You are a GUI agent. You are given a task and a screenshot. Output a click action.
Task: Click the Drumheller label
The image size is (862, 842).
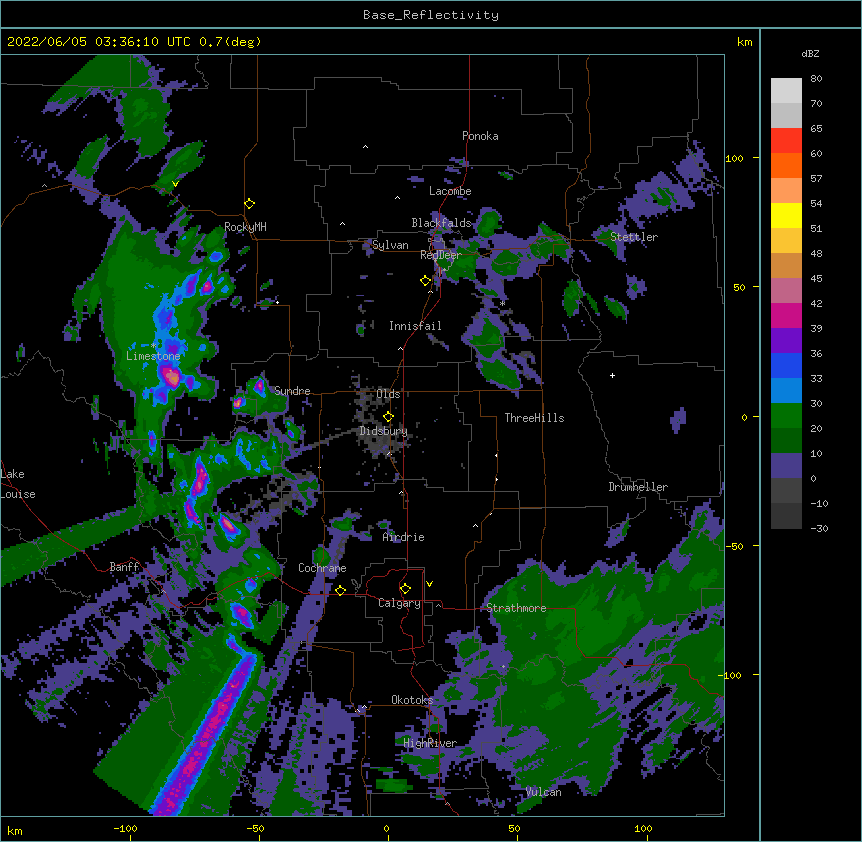click(x=638, y=488)
